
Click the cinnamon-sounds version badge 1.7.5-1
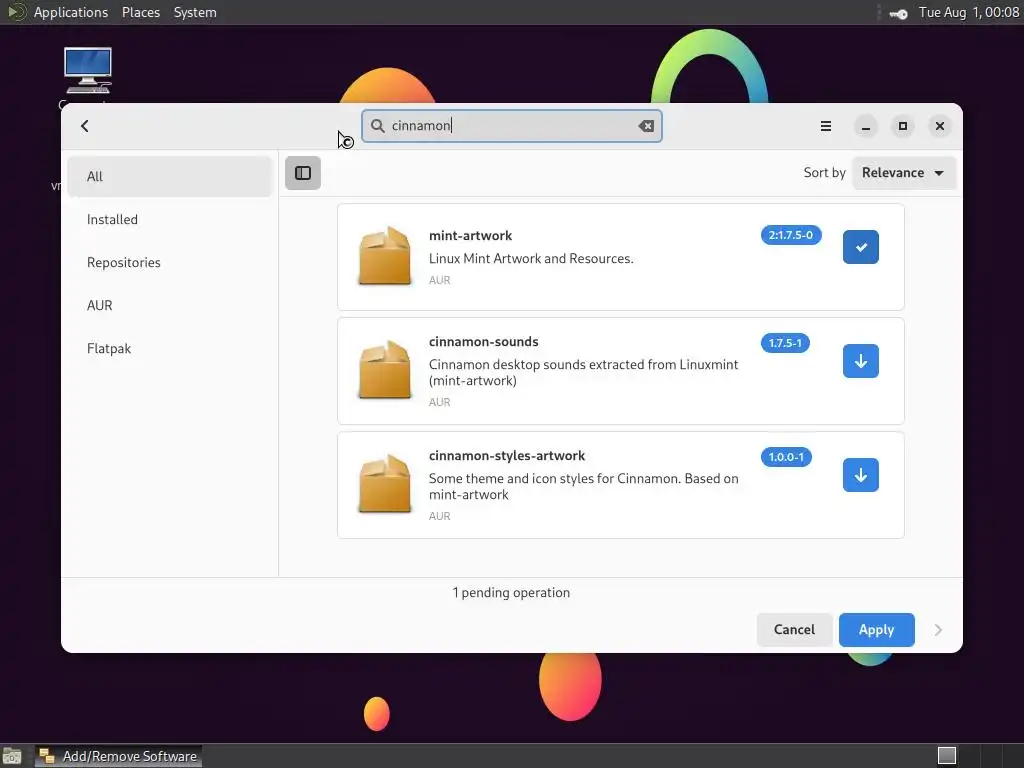coord(785,343)
